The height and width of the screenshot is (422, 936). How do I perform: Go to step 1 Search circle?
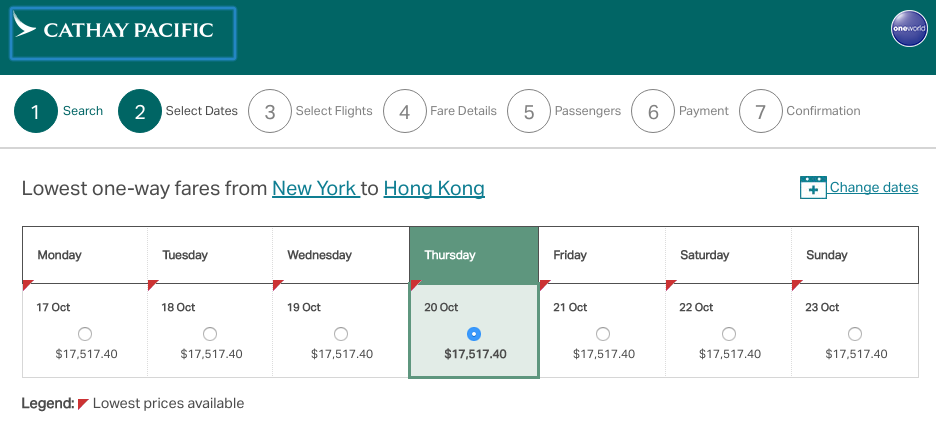coord(36,111)
